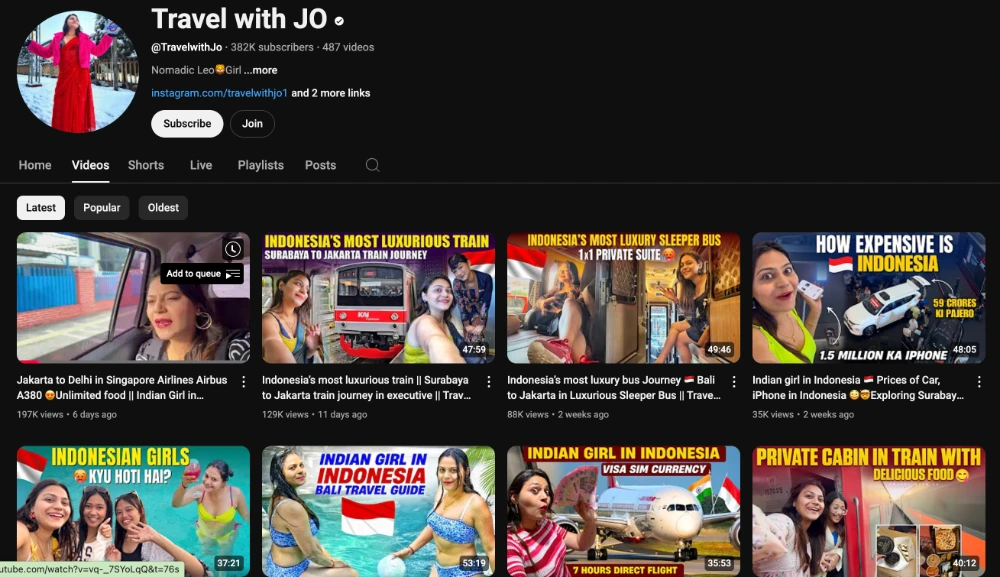Viewport: 1000px width, 577px height.
Task: Switch to the Shorts tab
Action: pos(146,165)
